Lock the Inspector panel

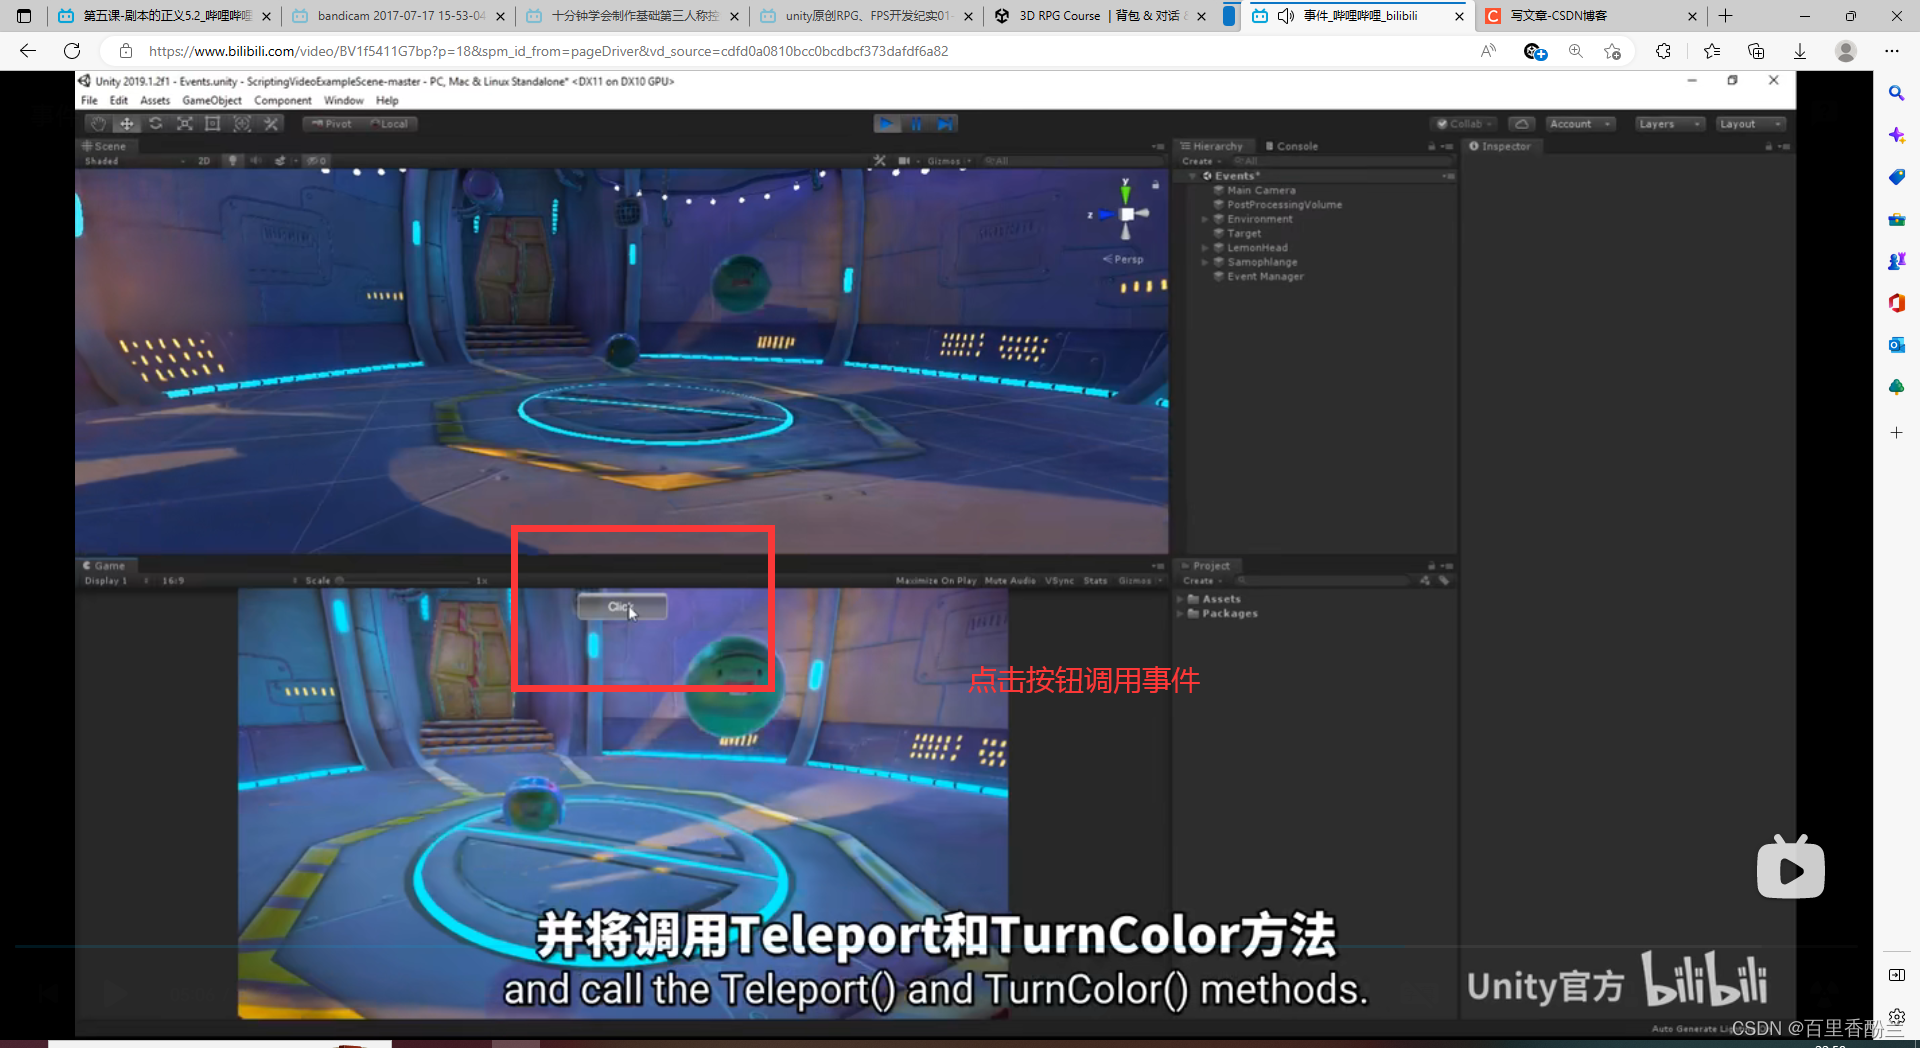(x=1768, y=146)
